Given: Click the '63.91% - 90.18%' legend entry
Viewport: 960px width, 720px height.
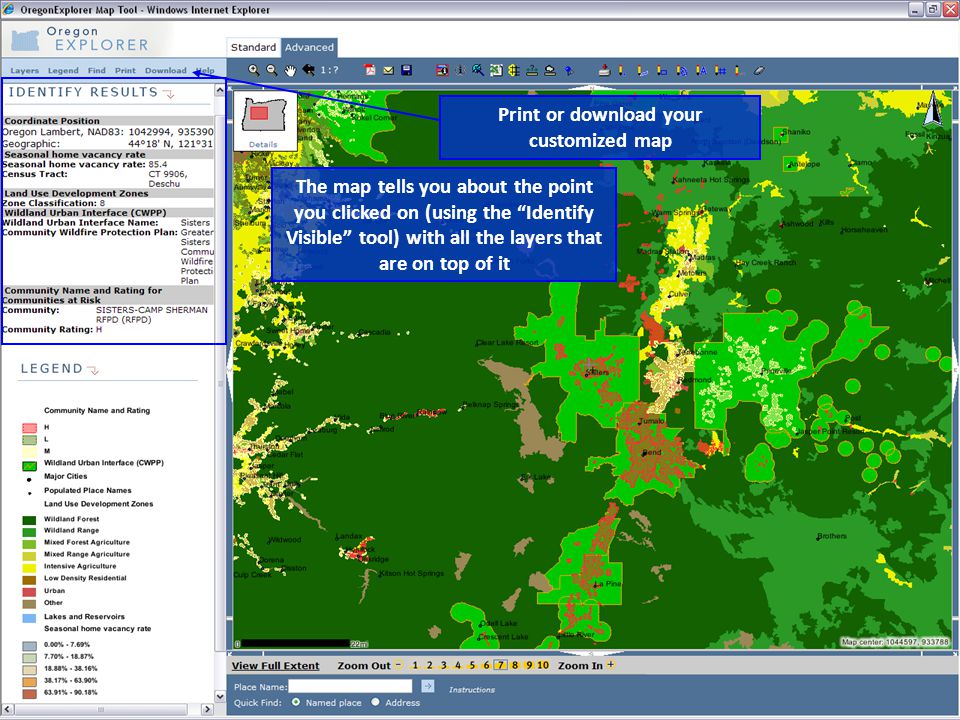Looking at the screenshot, I should [71, 692].
